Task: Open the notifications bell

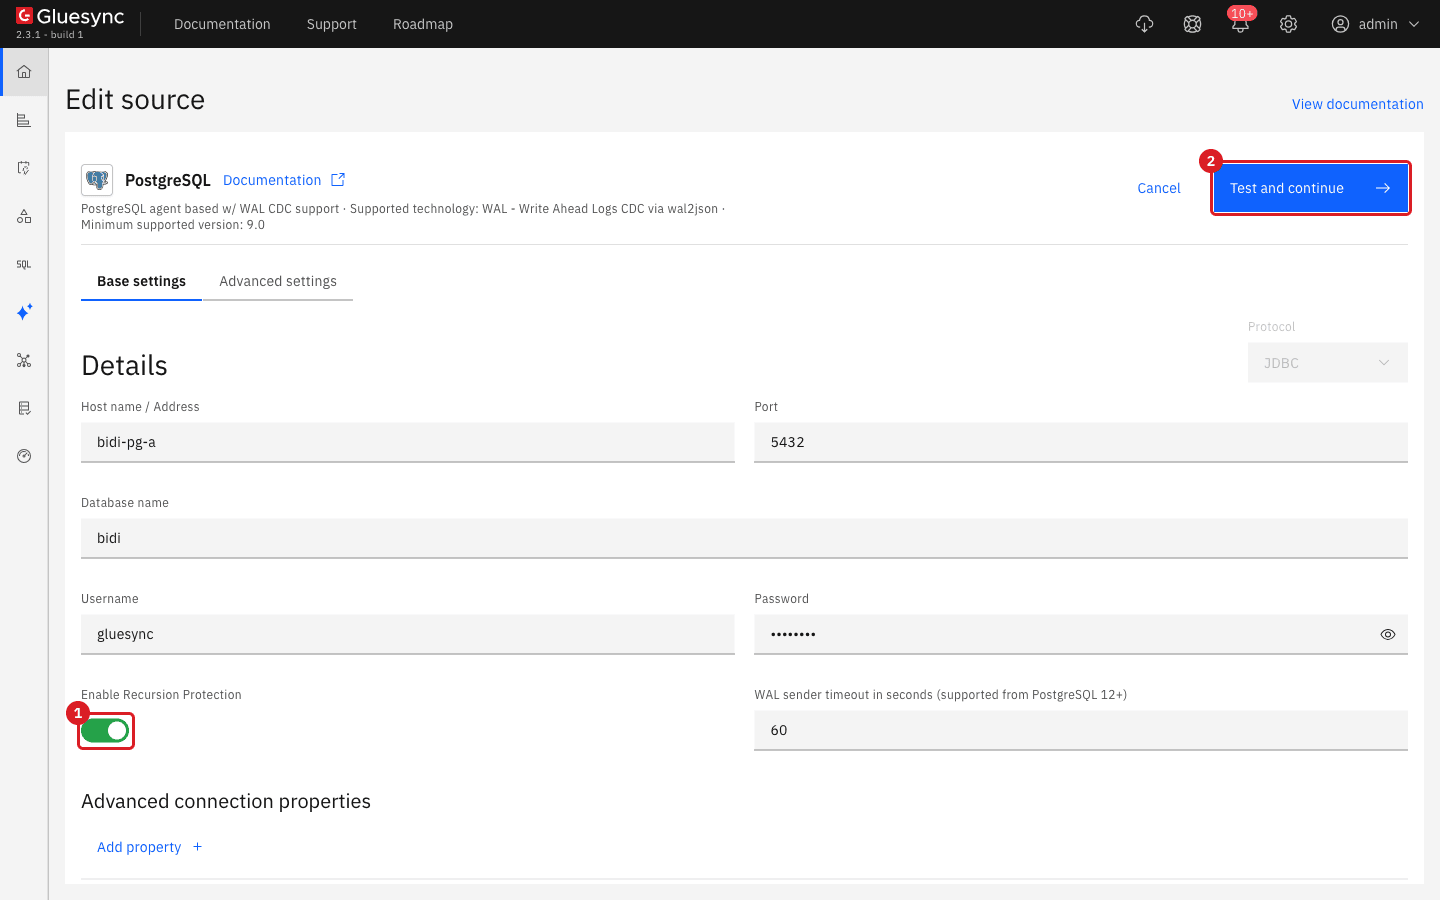Action: [x=1240, y=24]
